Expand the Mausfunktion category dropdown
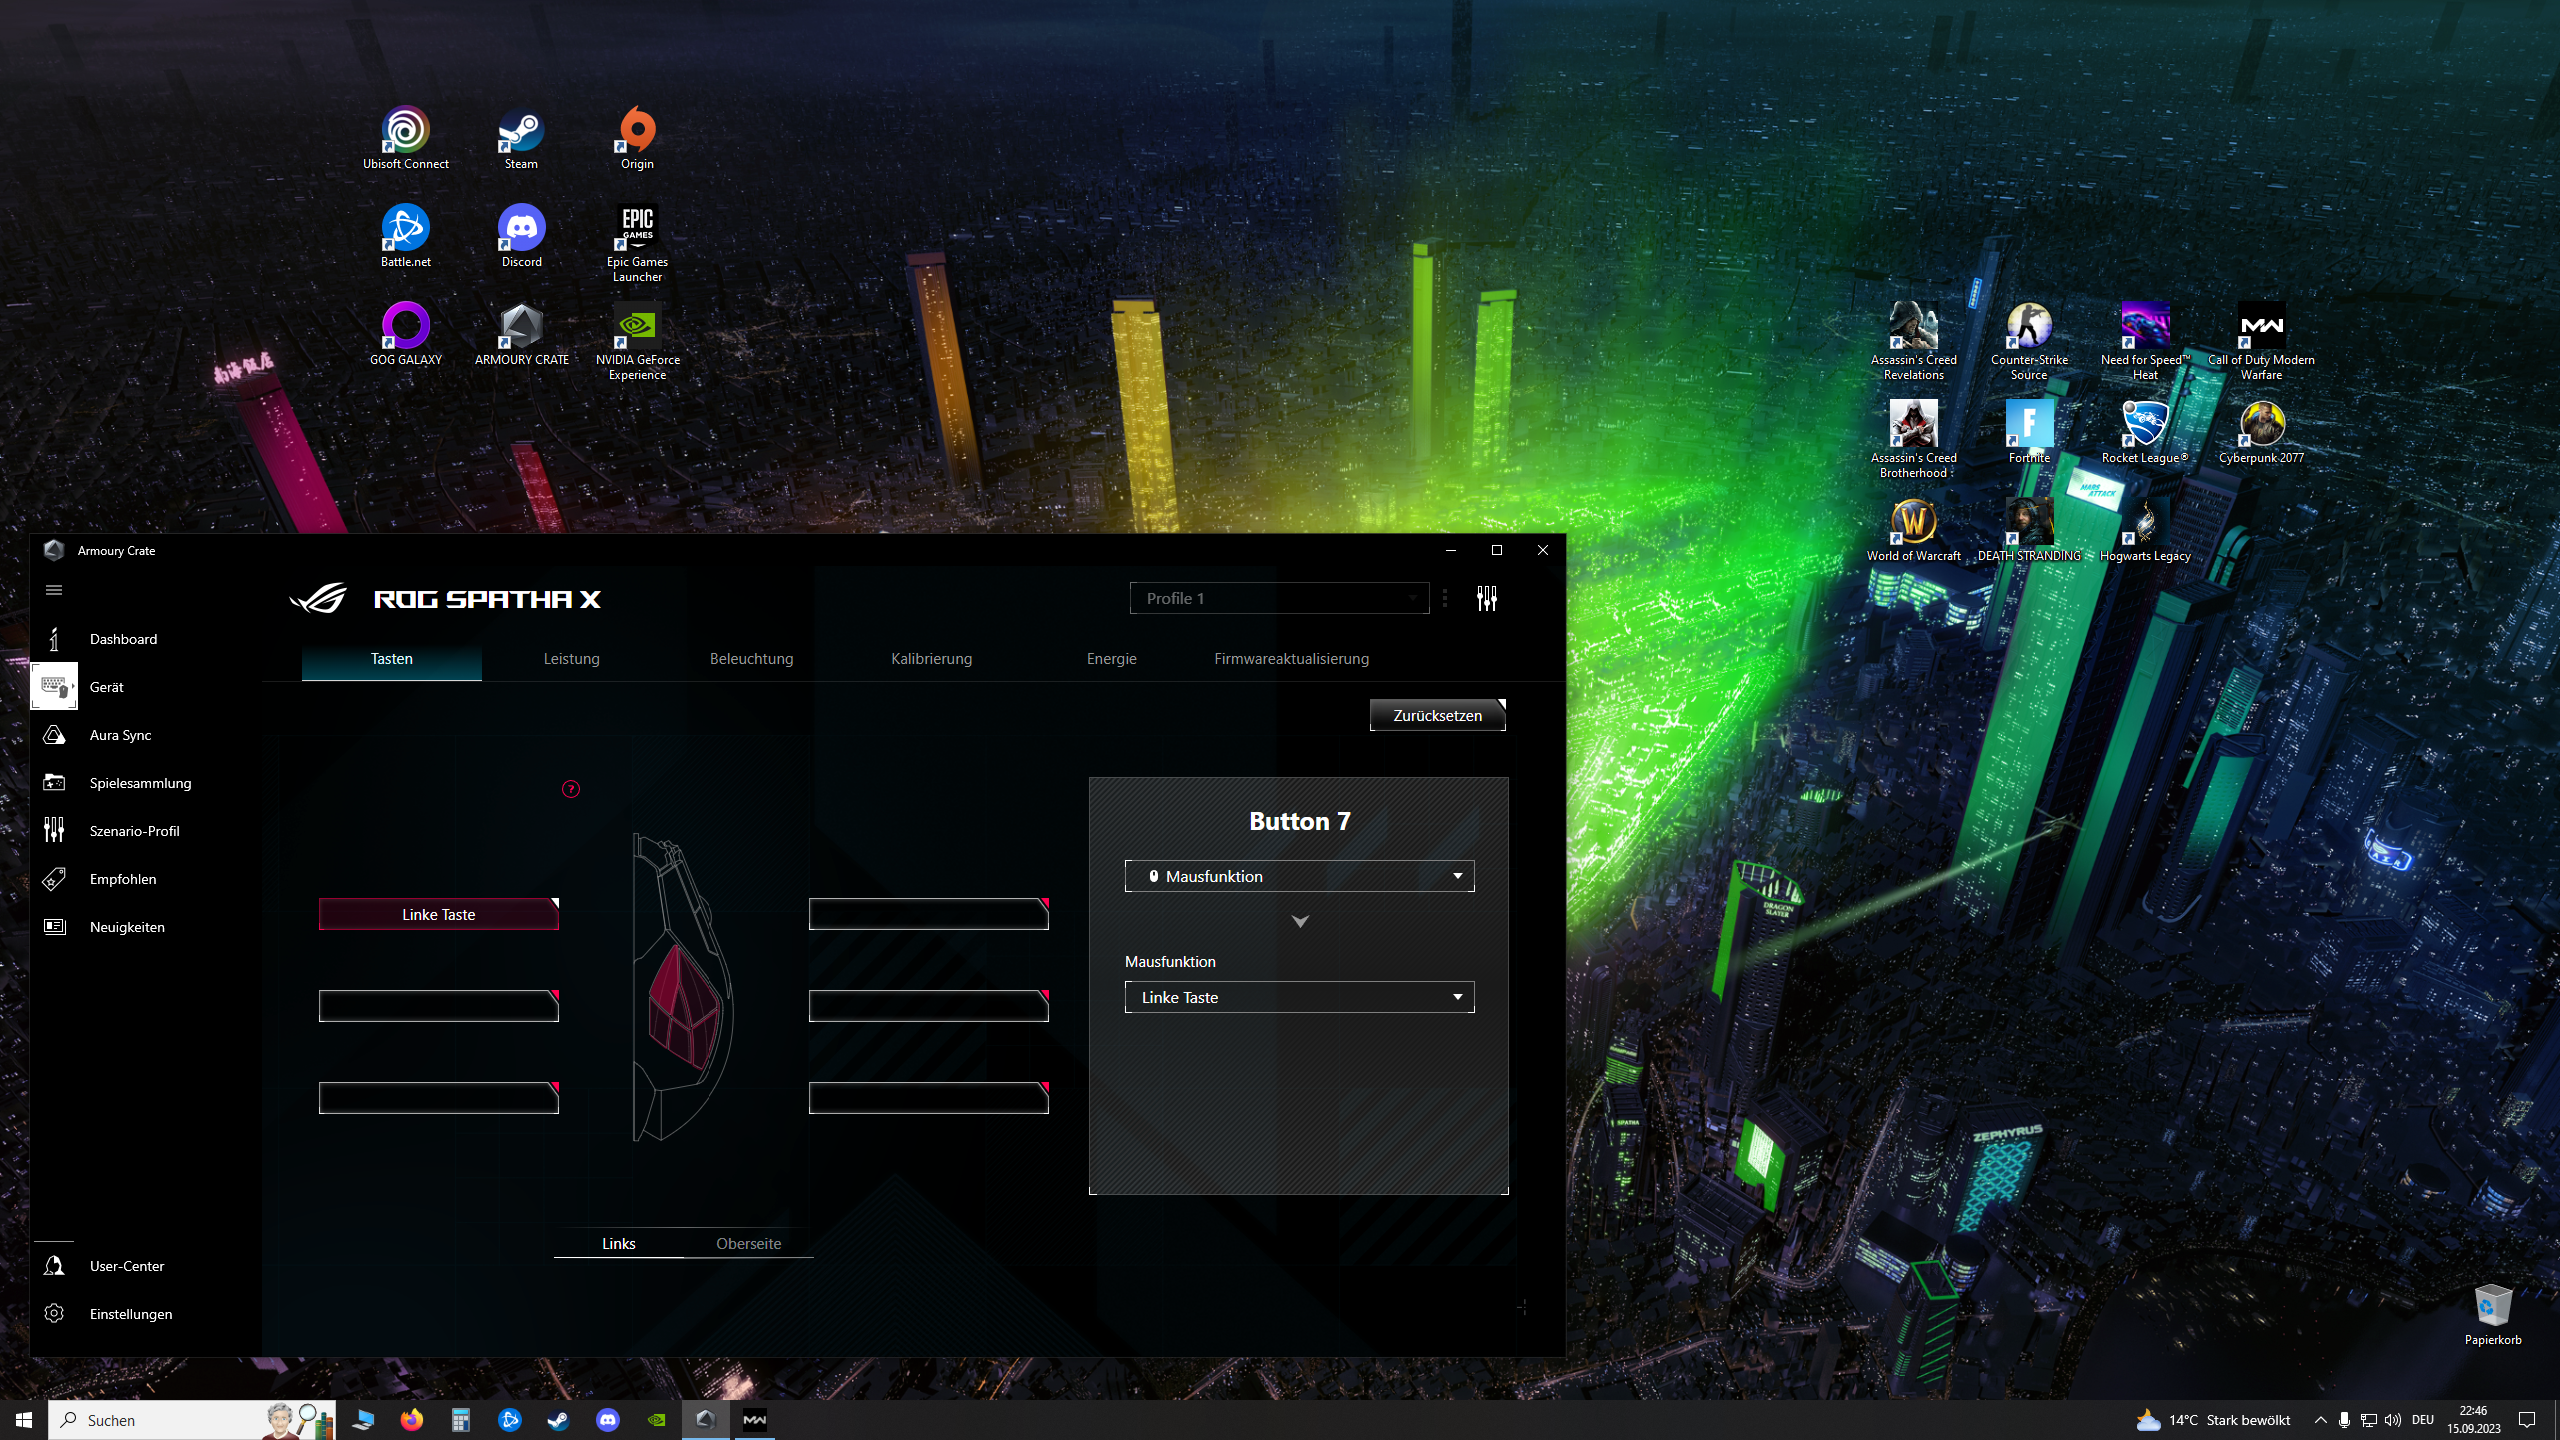Viewport: 2560px width, 1440px height. coord(1299,876)
